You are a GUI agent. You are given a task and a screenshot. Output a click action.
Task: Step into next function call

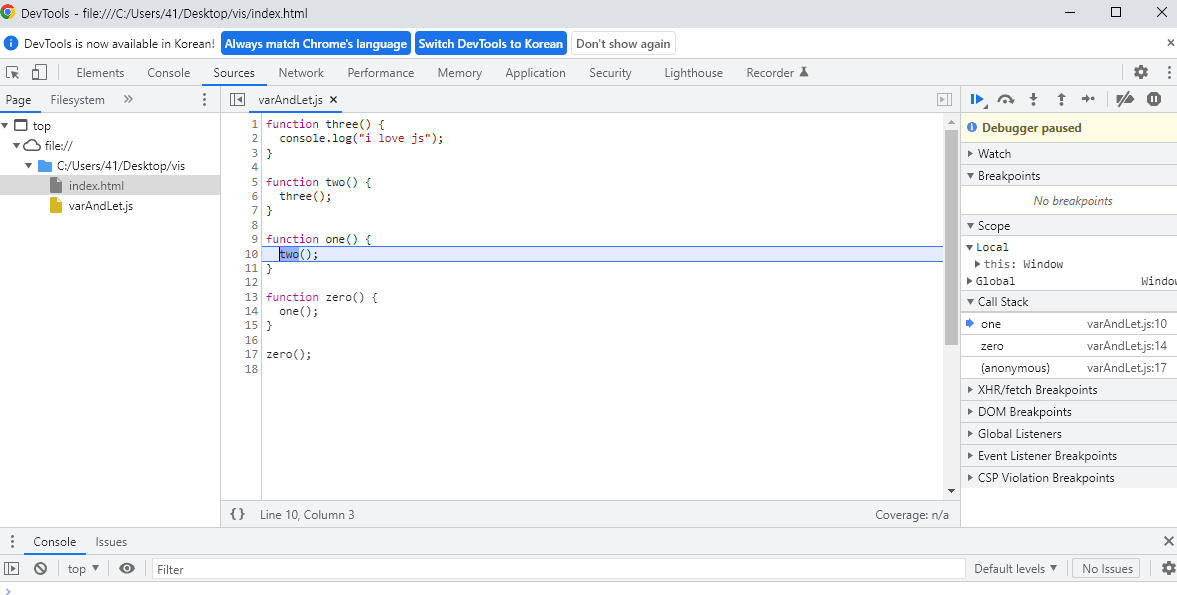[1034, 99]
